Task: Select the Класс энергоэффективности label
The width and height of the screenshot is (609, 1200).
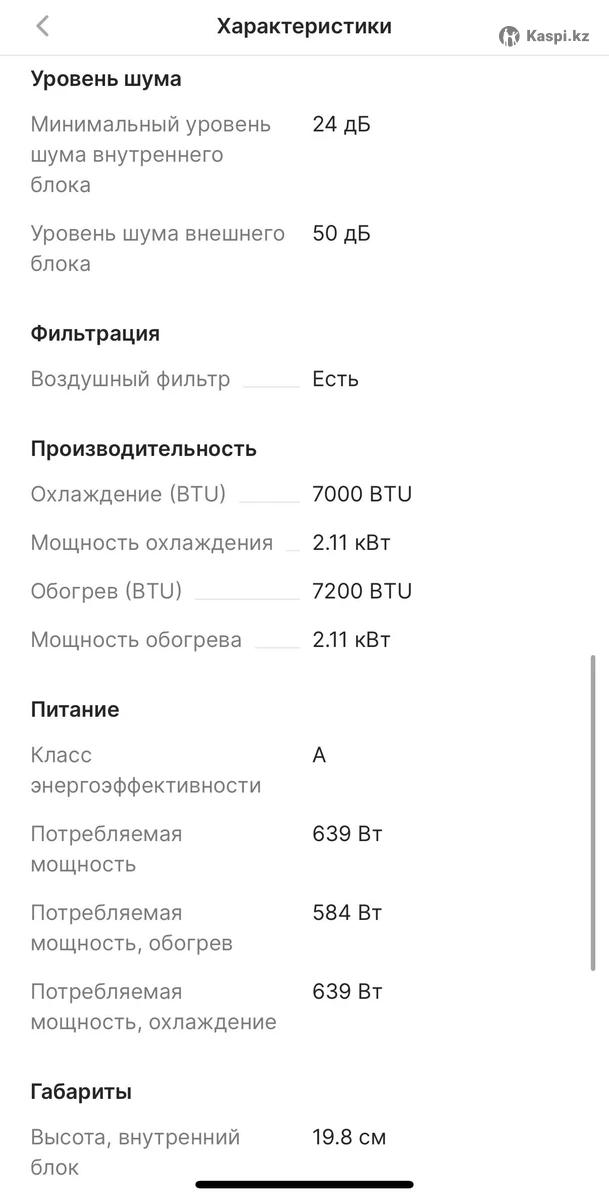Action: 146,770
